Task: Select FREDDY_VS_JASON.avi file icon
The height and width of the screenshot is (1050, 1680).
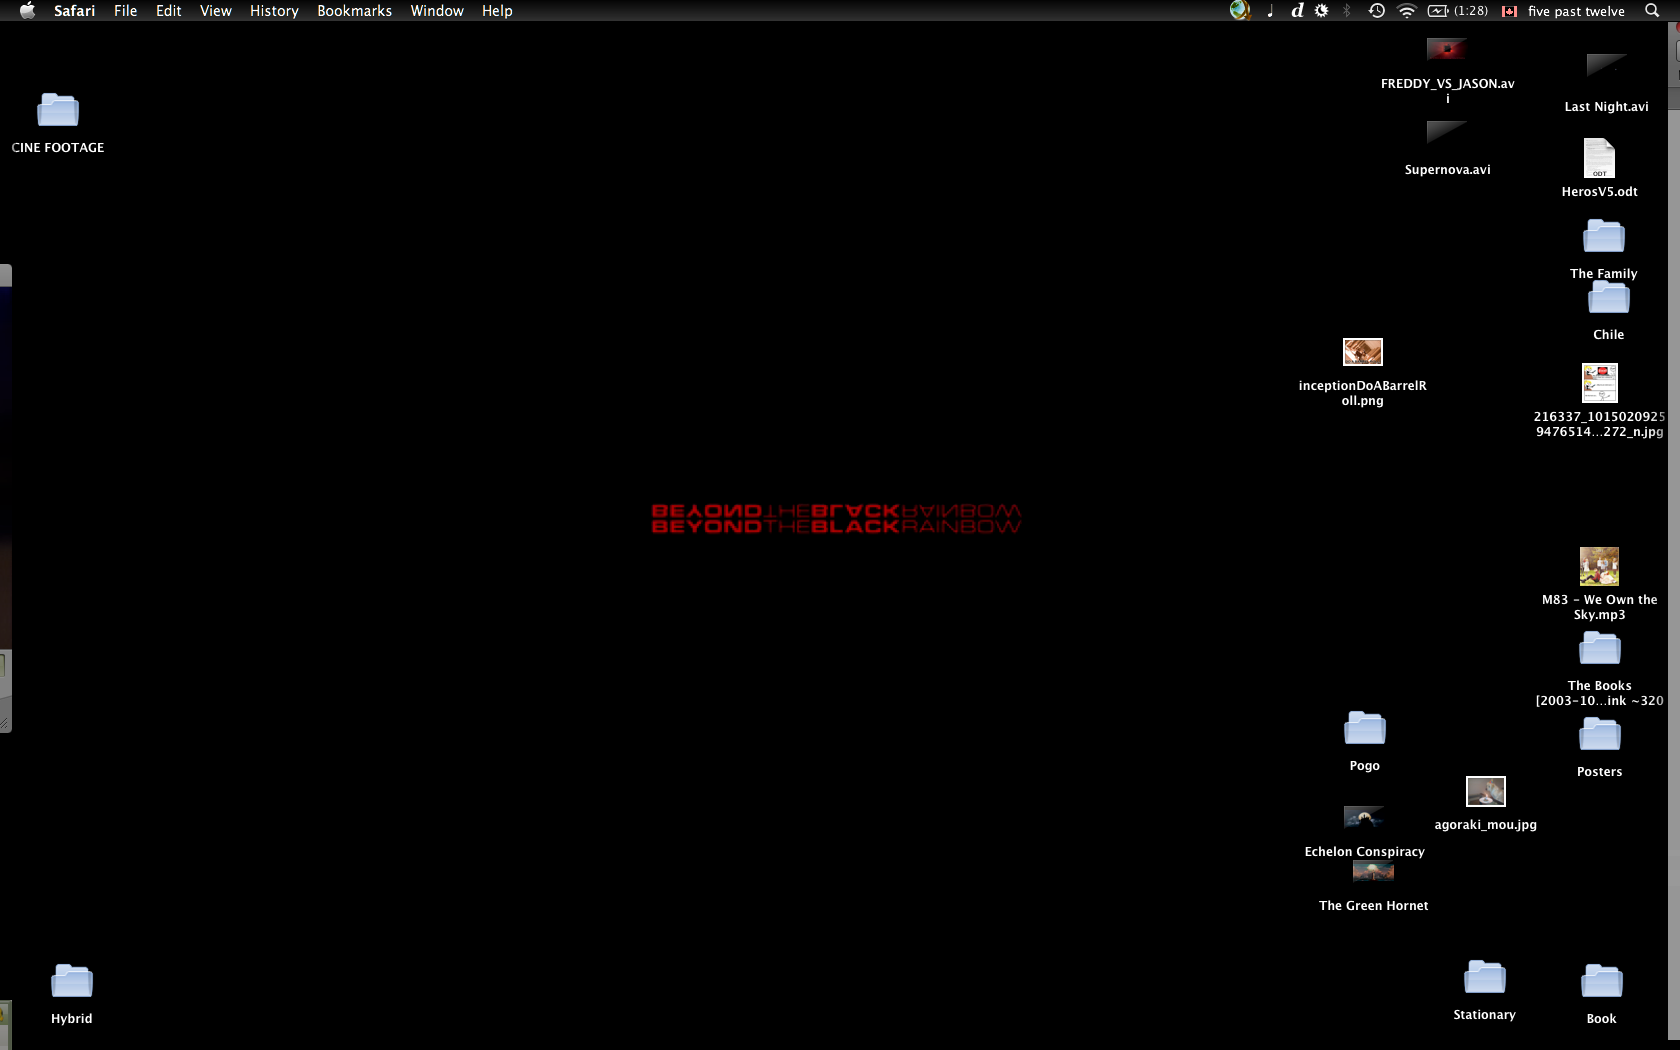Action: (x=1447, y=49)
